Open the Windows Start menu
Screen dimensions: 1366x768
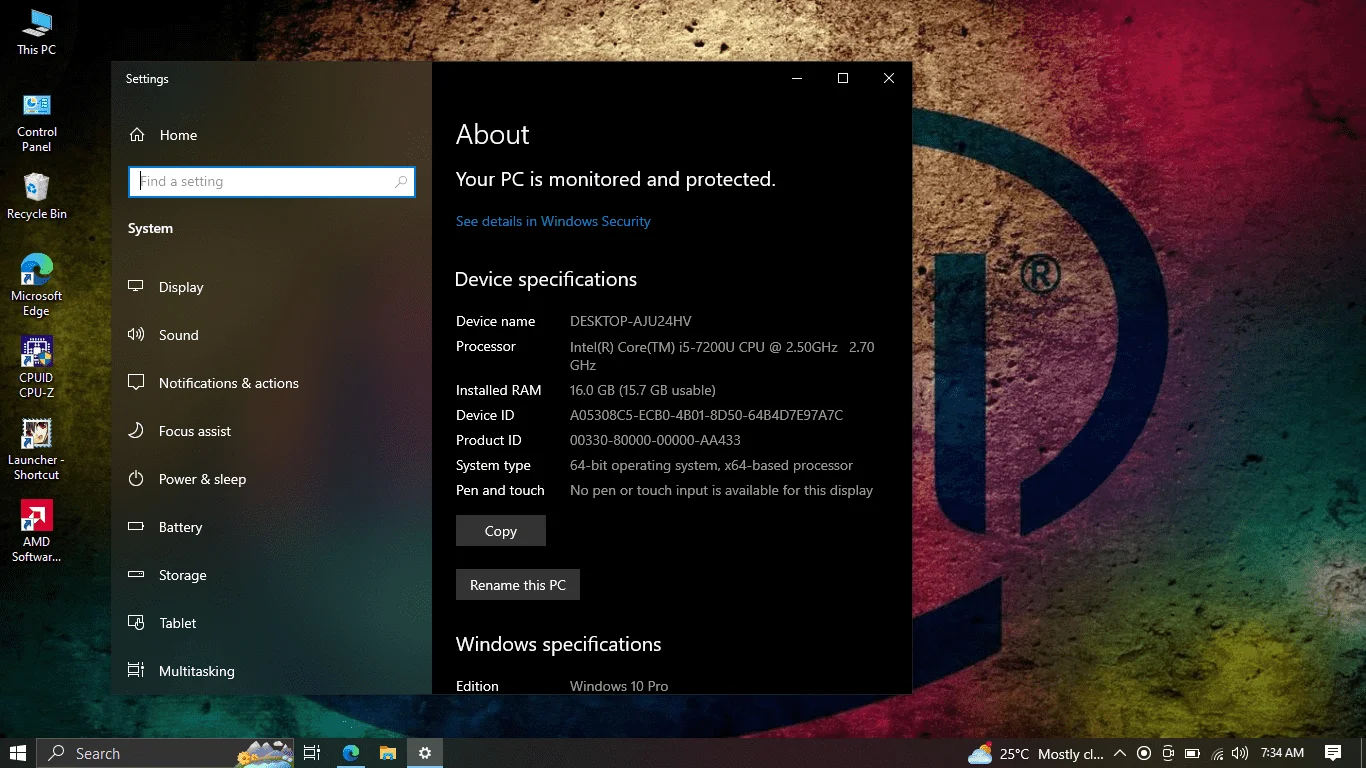coord(18,753)
